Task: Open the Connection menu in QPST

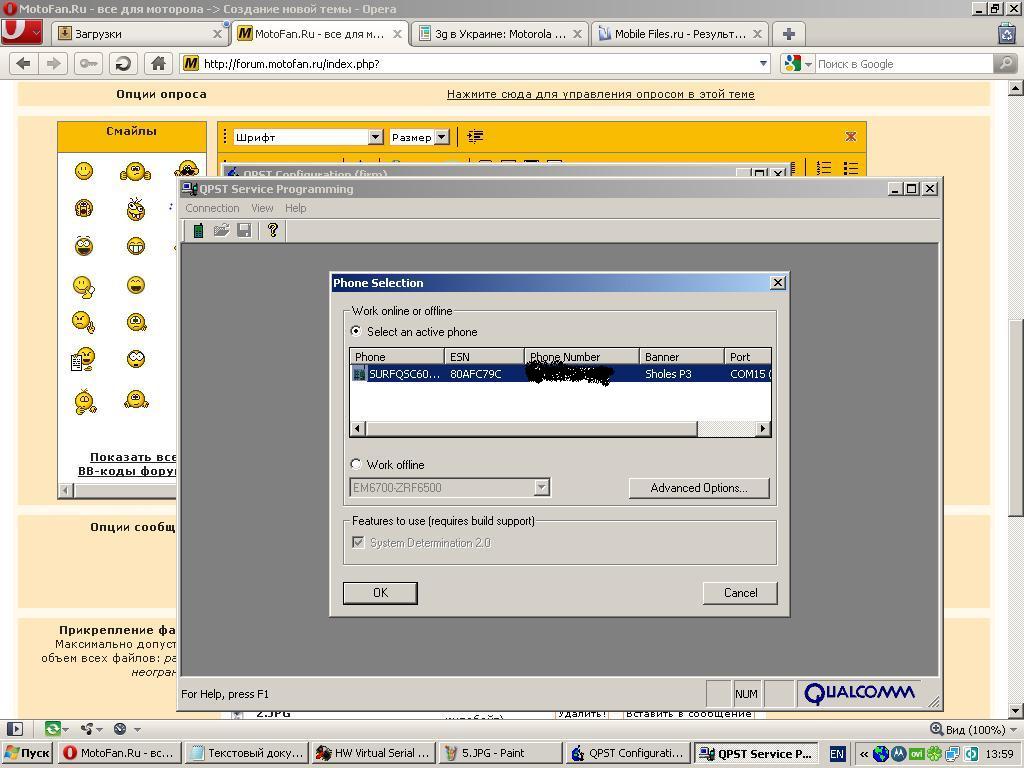Action: [x=212, y=208]
